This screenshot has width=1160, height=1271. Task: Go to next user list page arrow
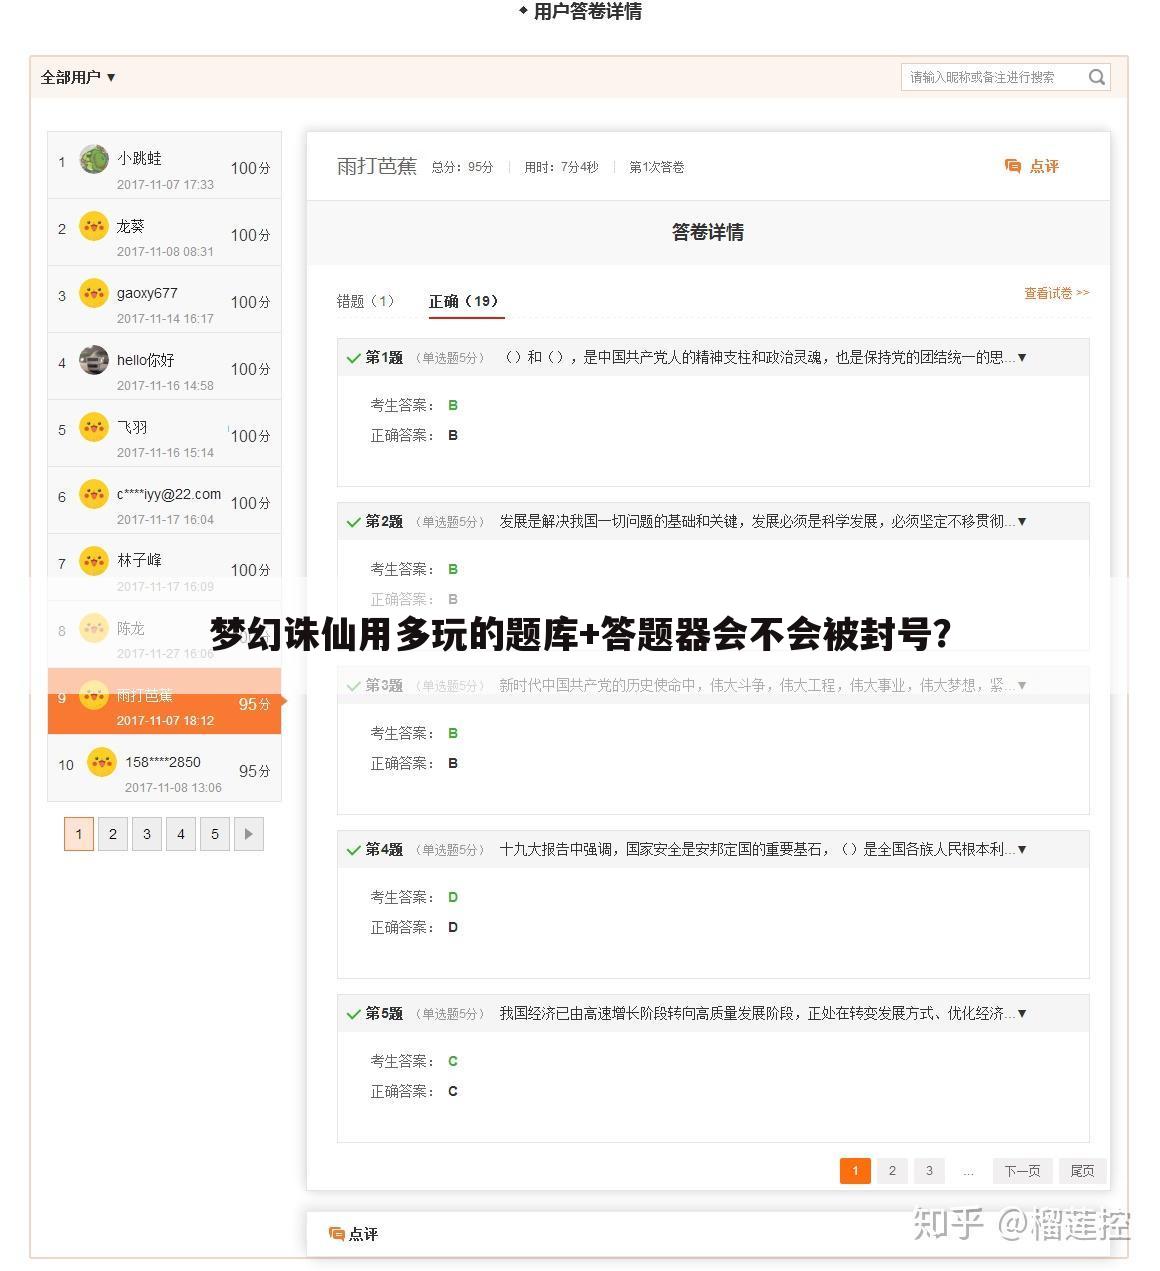[x=249, y=834]
